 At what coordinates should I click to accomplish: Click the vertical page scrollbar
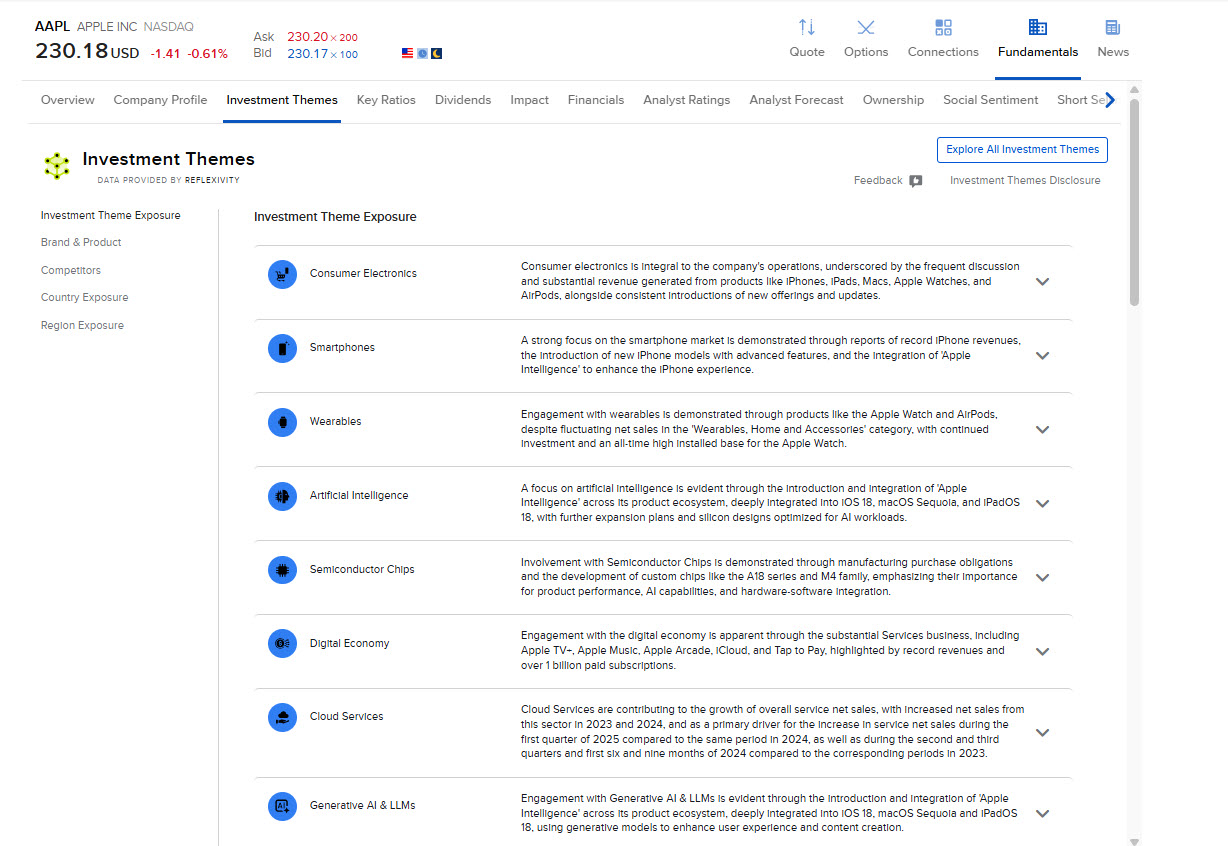tap(1134, 200)
